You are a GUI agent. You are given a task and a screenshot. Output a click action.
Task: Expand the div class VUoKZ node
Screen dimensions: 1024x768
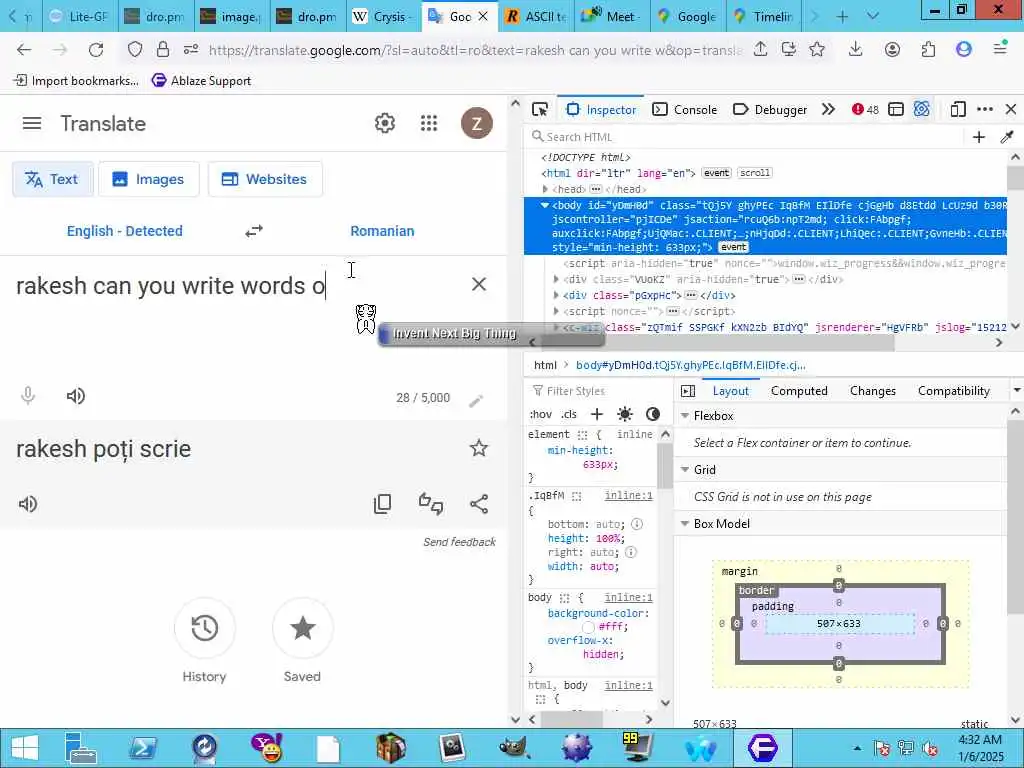(x=556, y=280)
